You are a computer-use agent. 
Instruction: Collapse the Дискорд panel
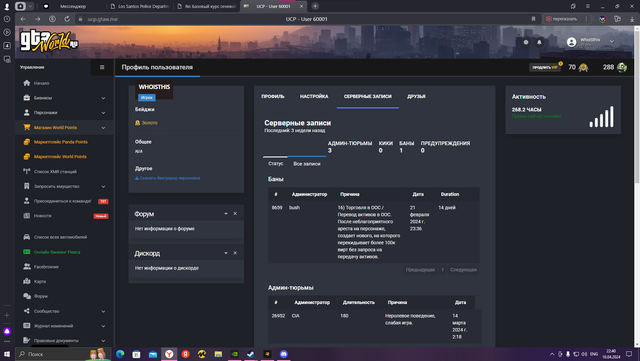[226, 253]
